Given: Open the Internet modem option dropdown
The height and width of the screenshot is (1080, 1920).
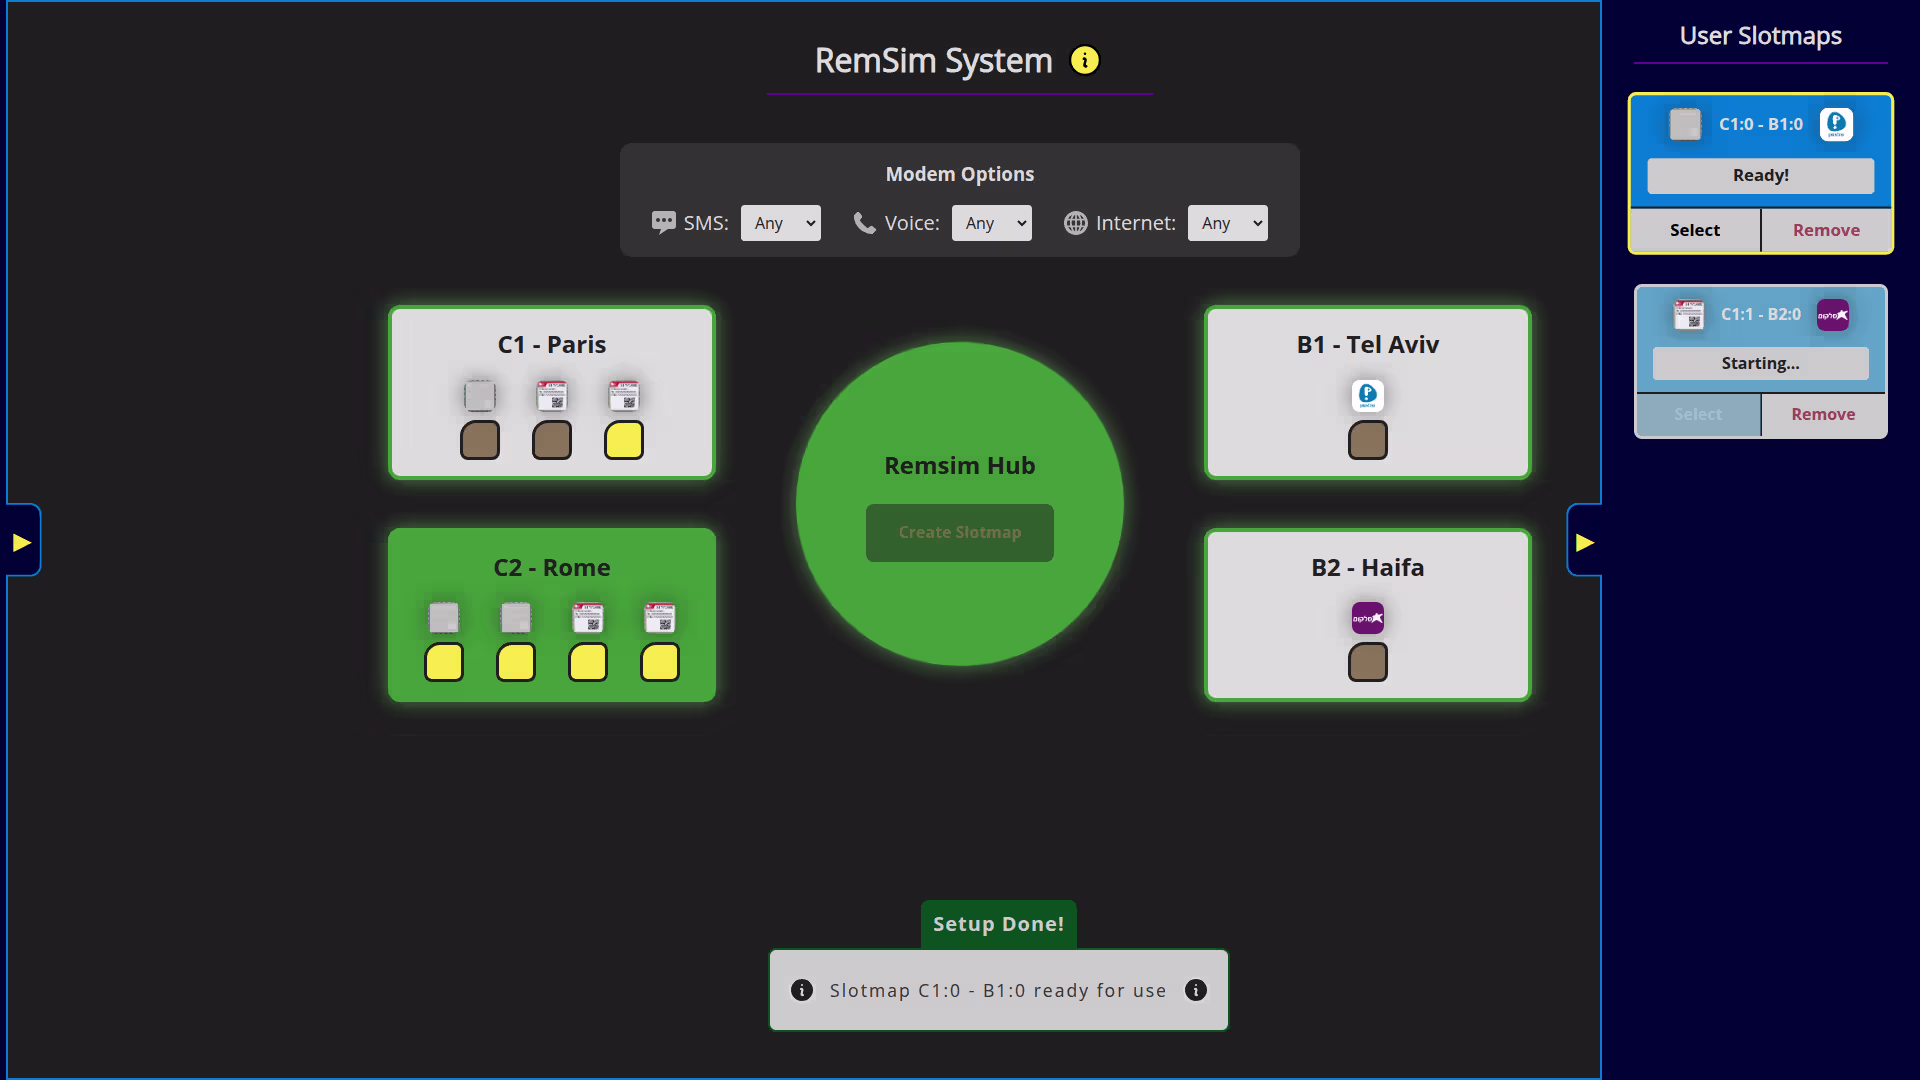Looking at the screenshot, I should pyautogui.click(x=1227, y=223).
